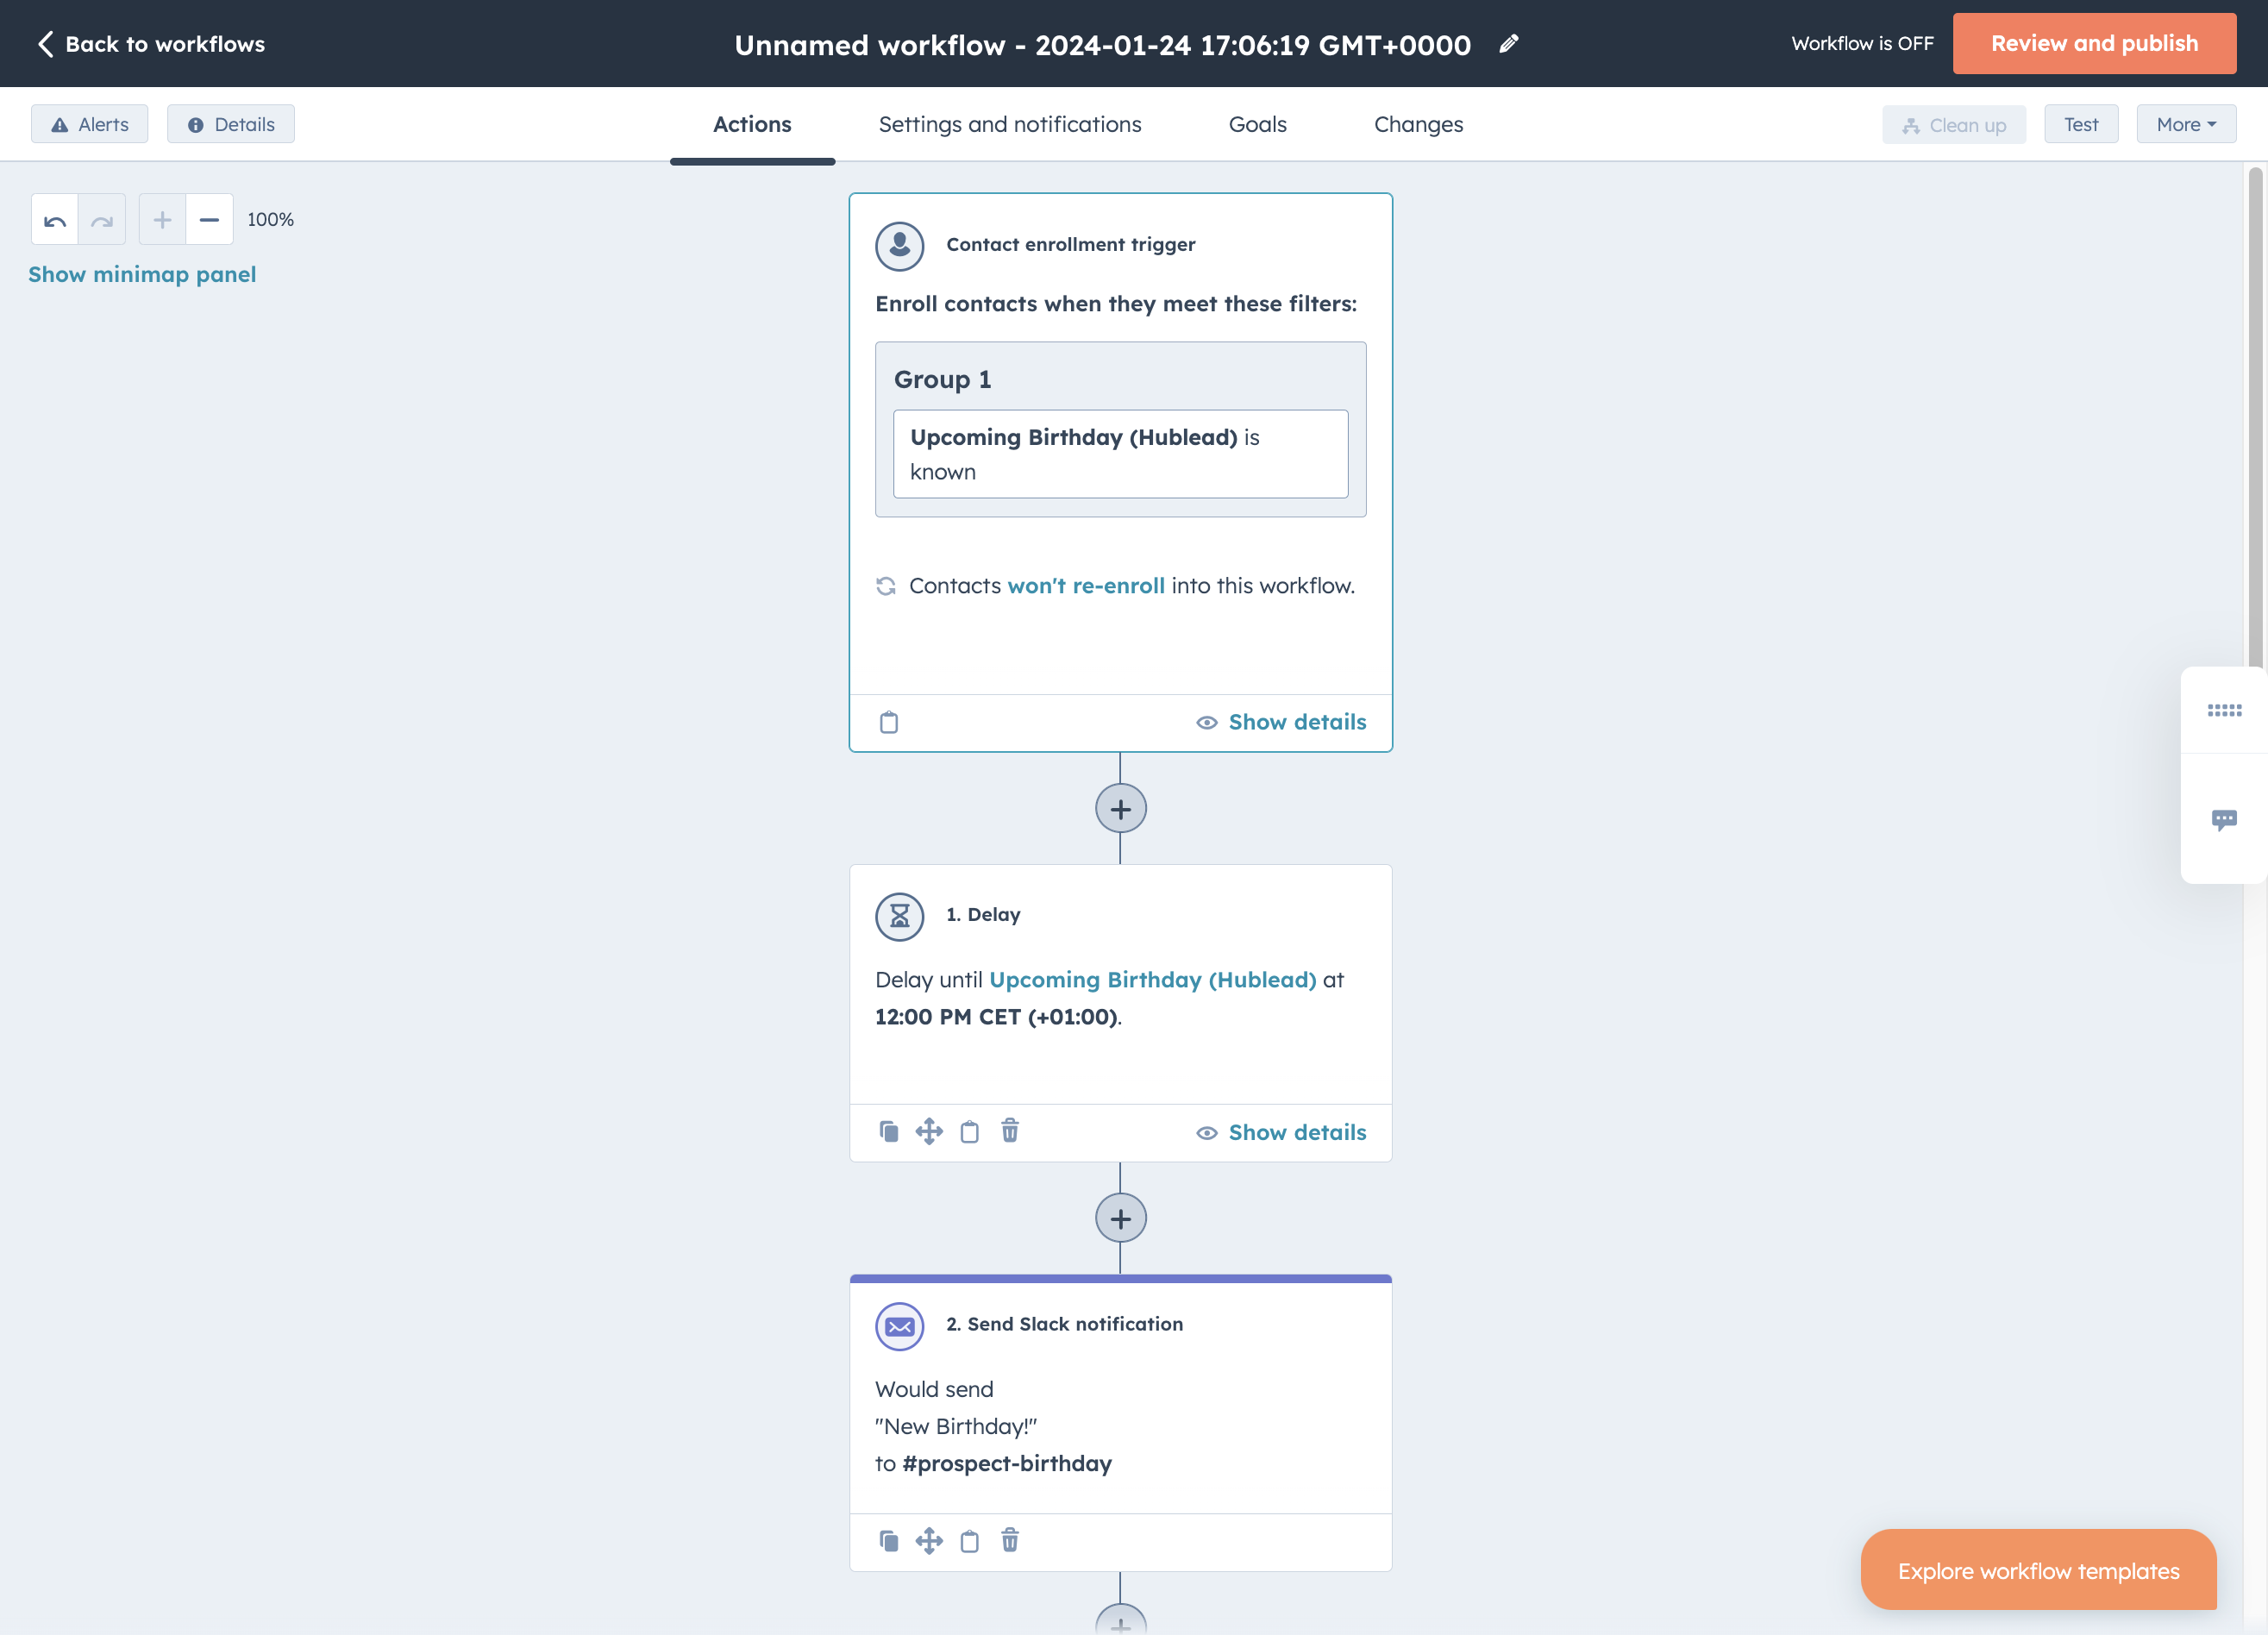2268x1635 pixels.
Task: Clone the Send Slack notification action
Action: click(x=889, y=1541)
